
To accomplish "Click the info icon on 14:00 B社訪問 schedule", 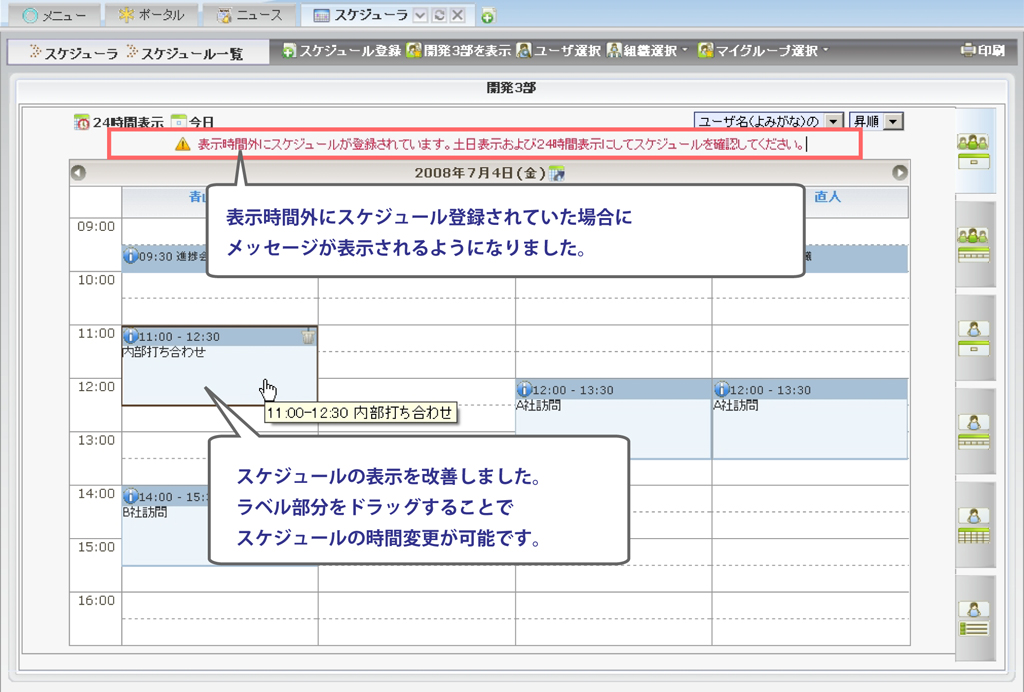I will click(131, 496).
